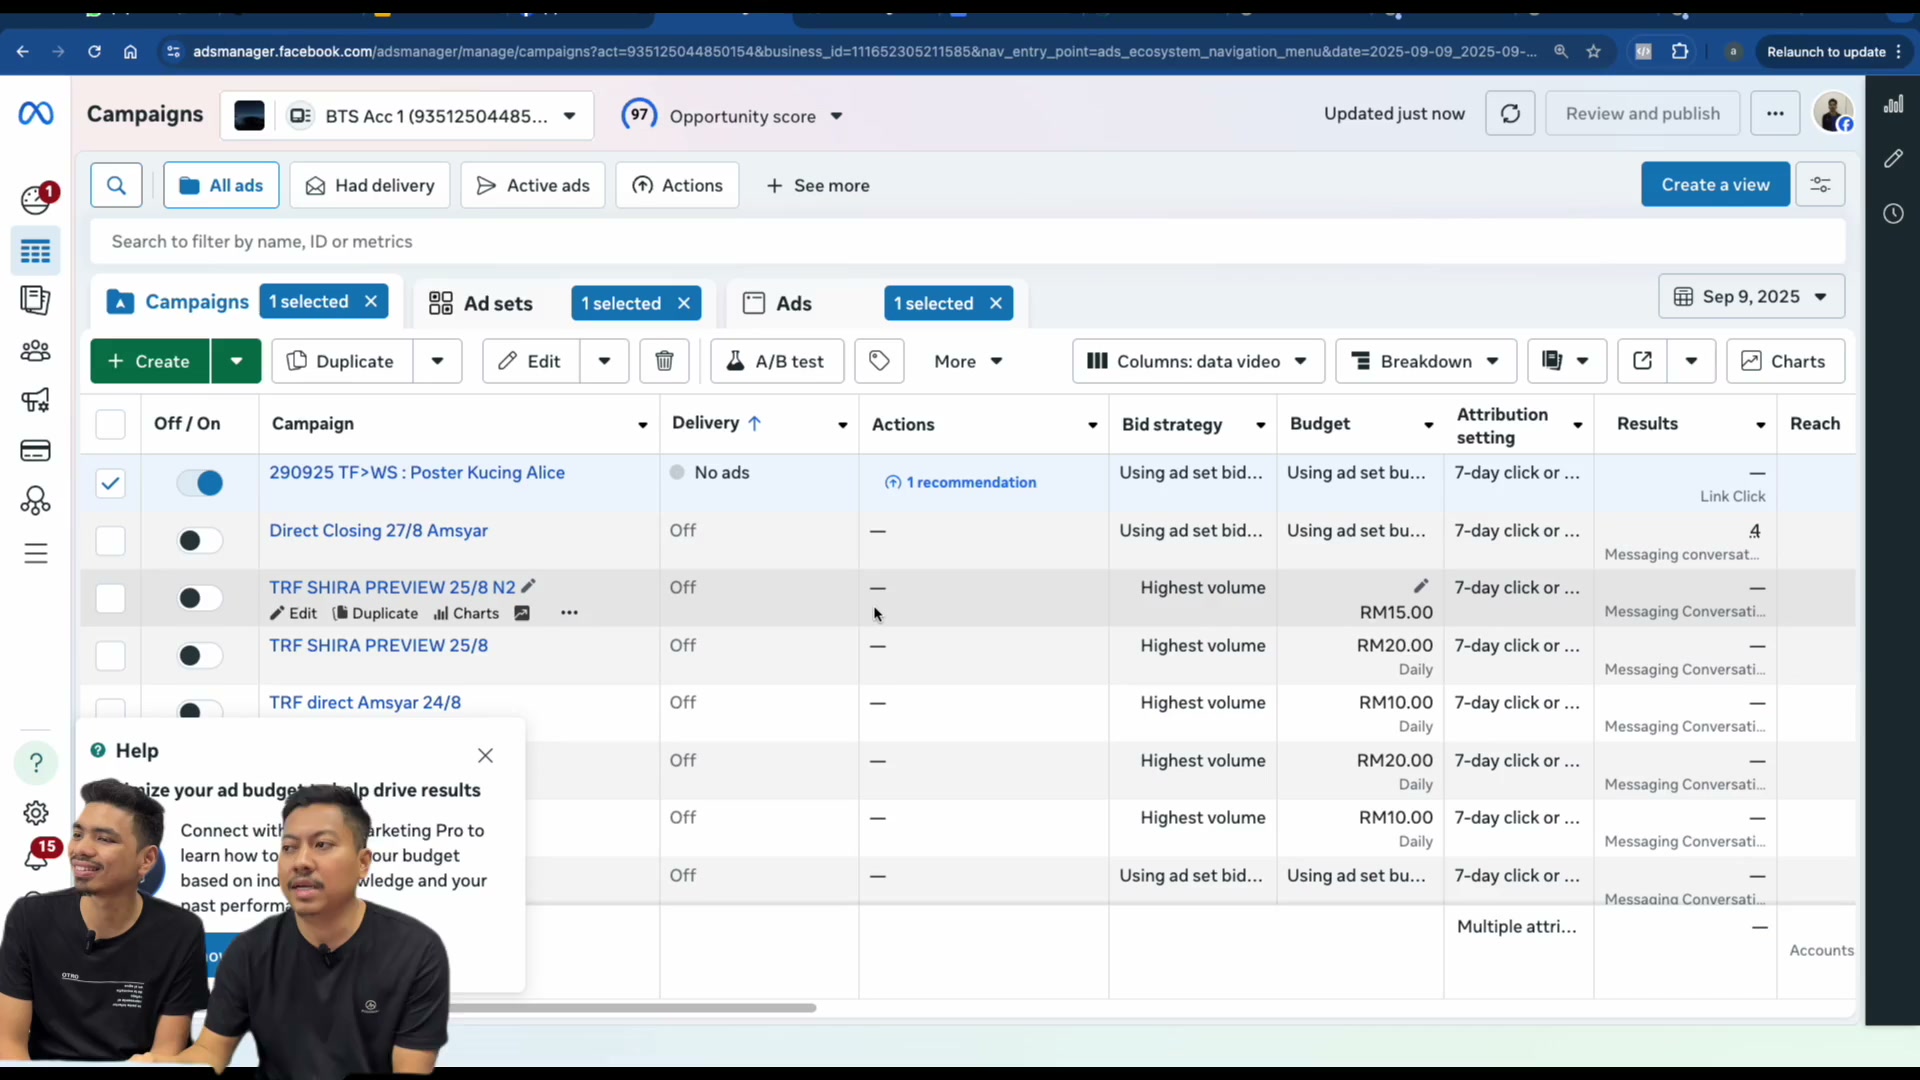
Task: Click the Create a view button
Action: pos(1715,185)
